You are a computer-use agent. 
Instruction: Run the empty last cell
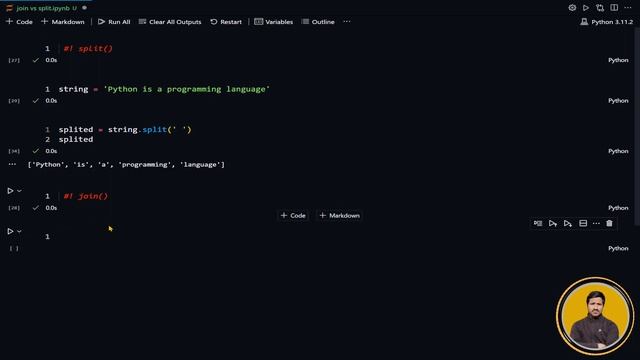(10, 231)
